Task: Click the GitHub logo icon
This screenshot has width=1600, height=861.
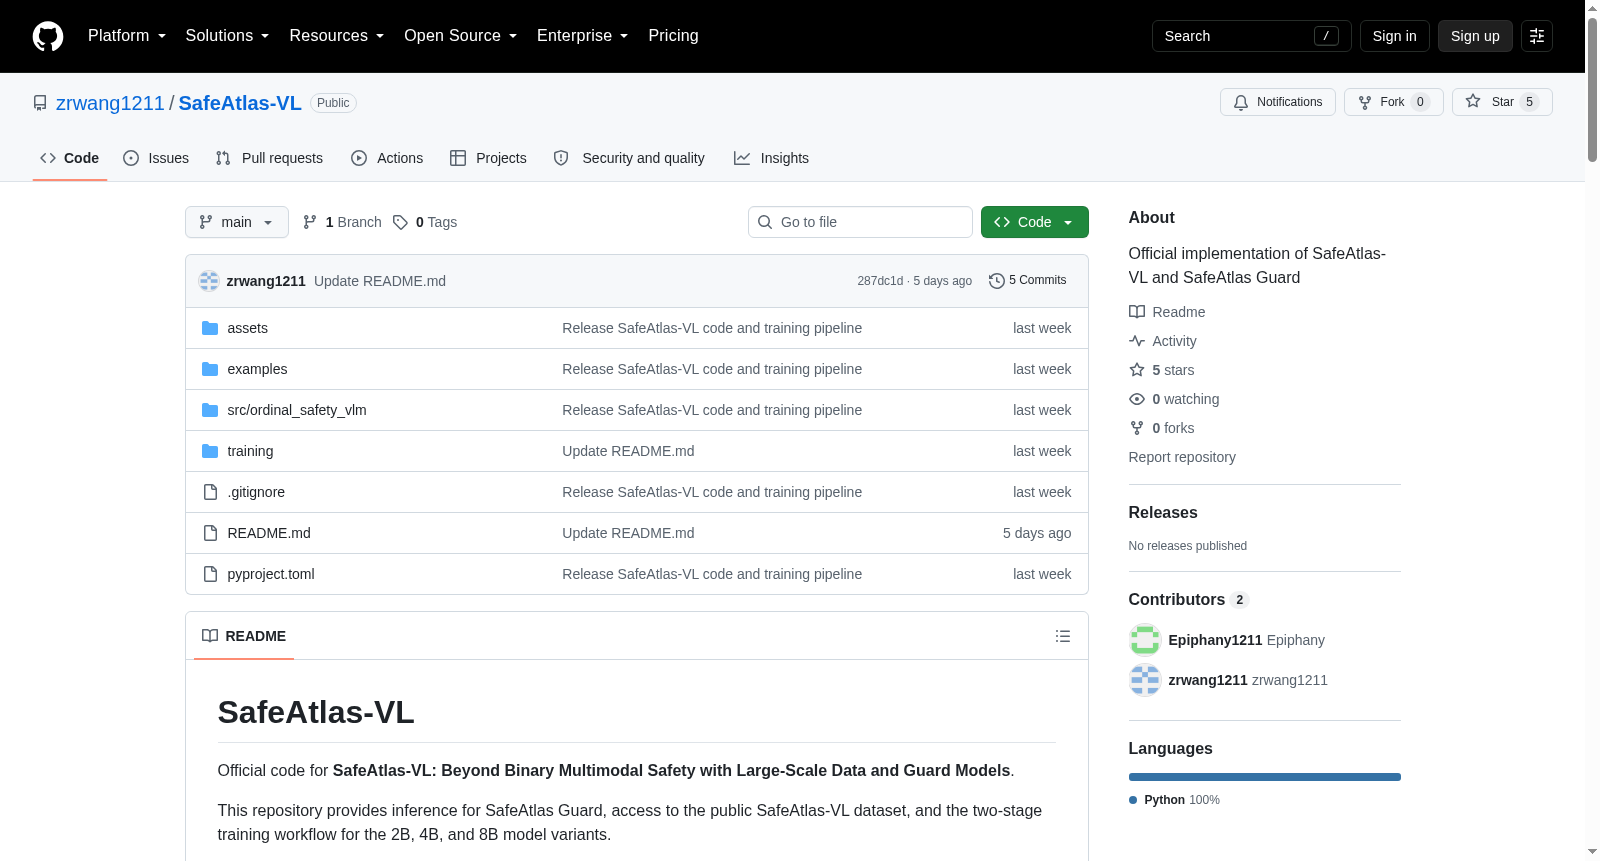Action: click(48, 36)
